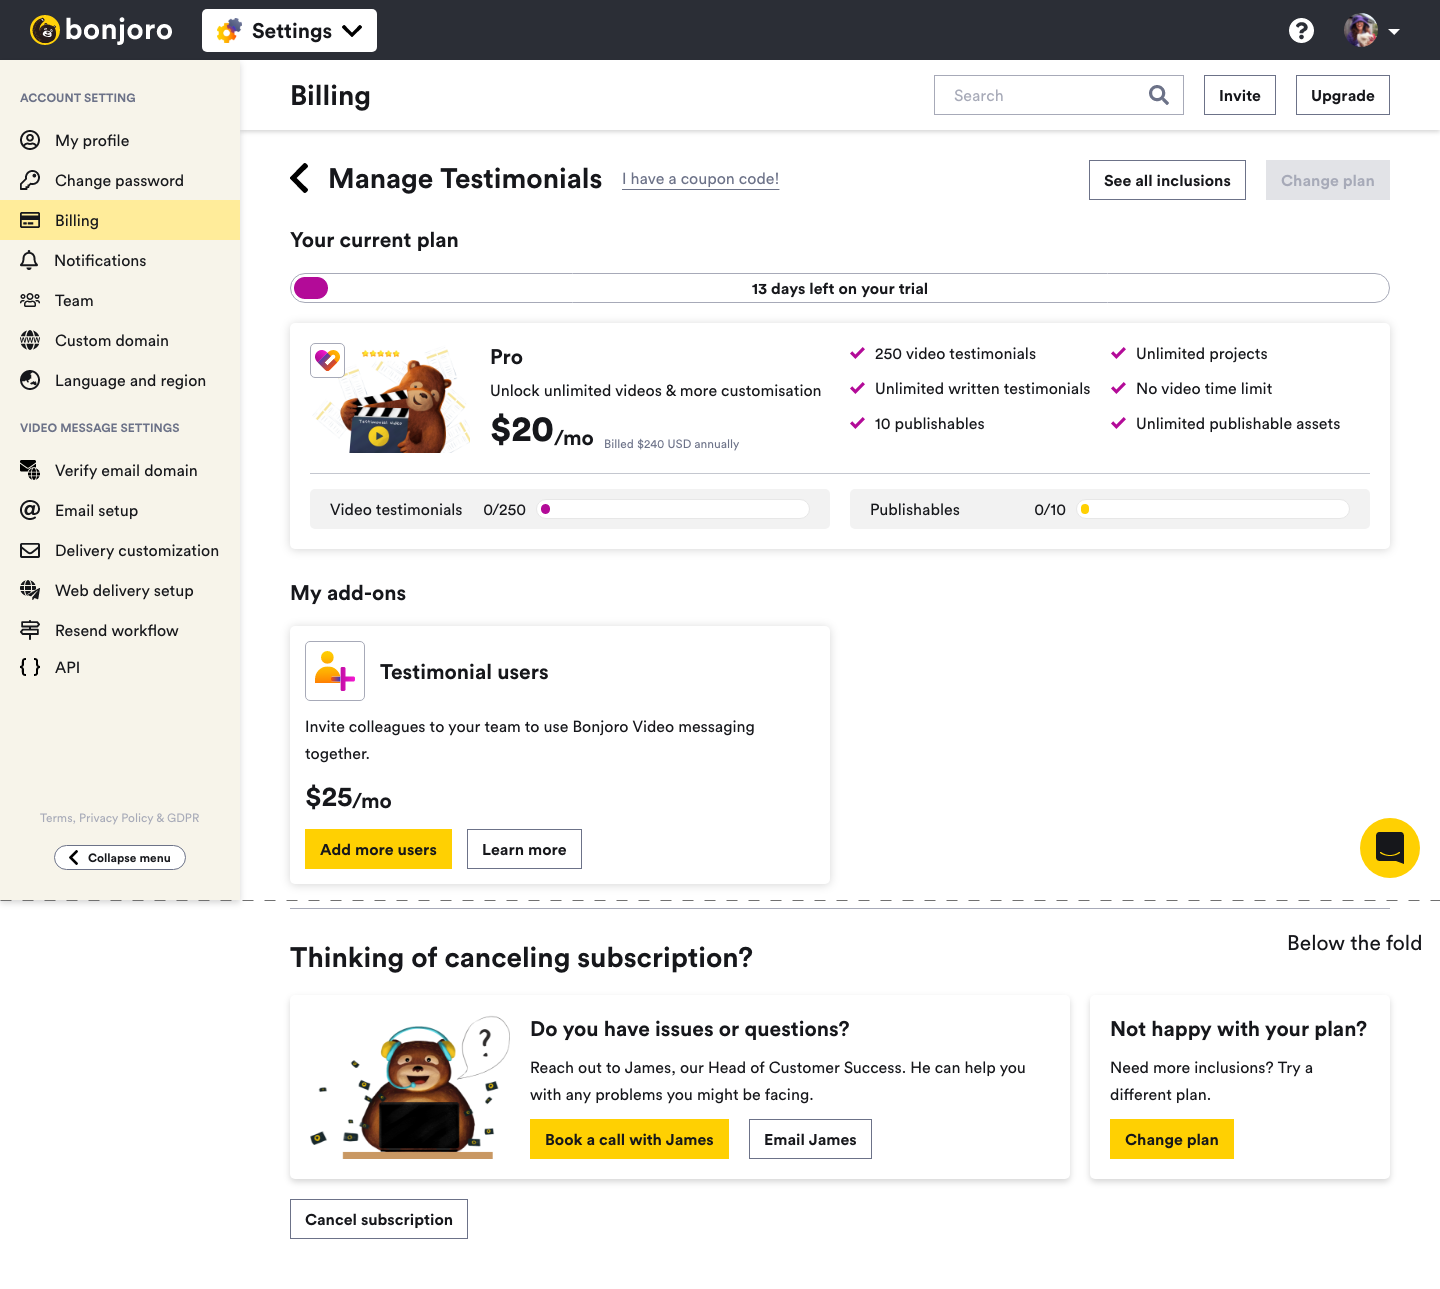Click the Change password key icon
1440x1289 pixels.
click(30, 180)
